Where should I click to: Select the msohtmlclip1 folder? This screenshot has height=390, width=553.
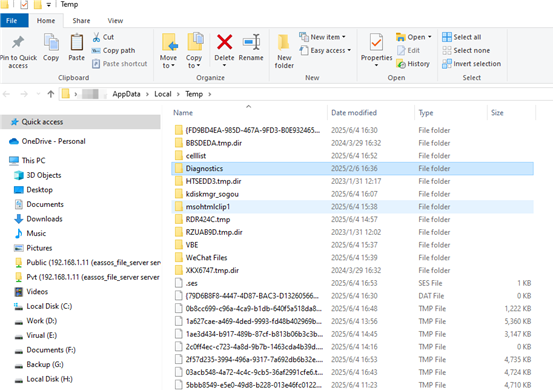click(353, 207)
